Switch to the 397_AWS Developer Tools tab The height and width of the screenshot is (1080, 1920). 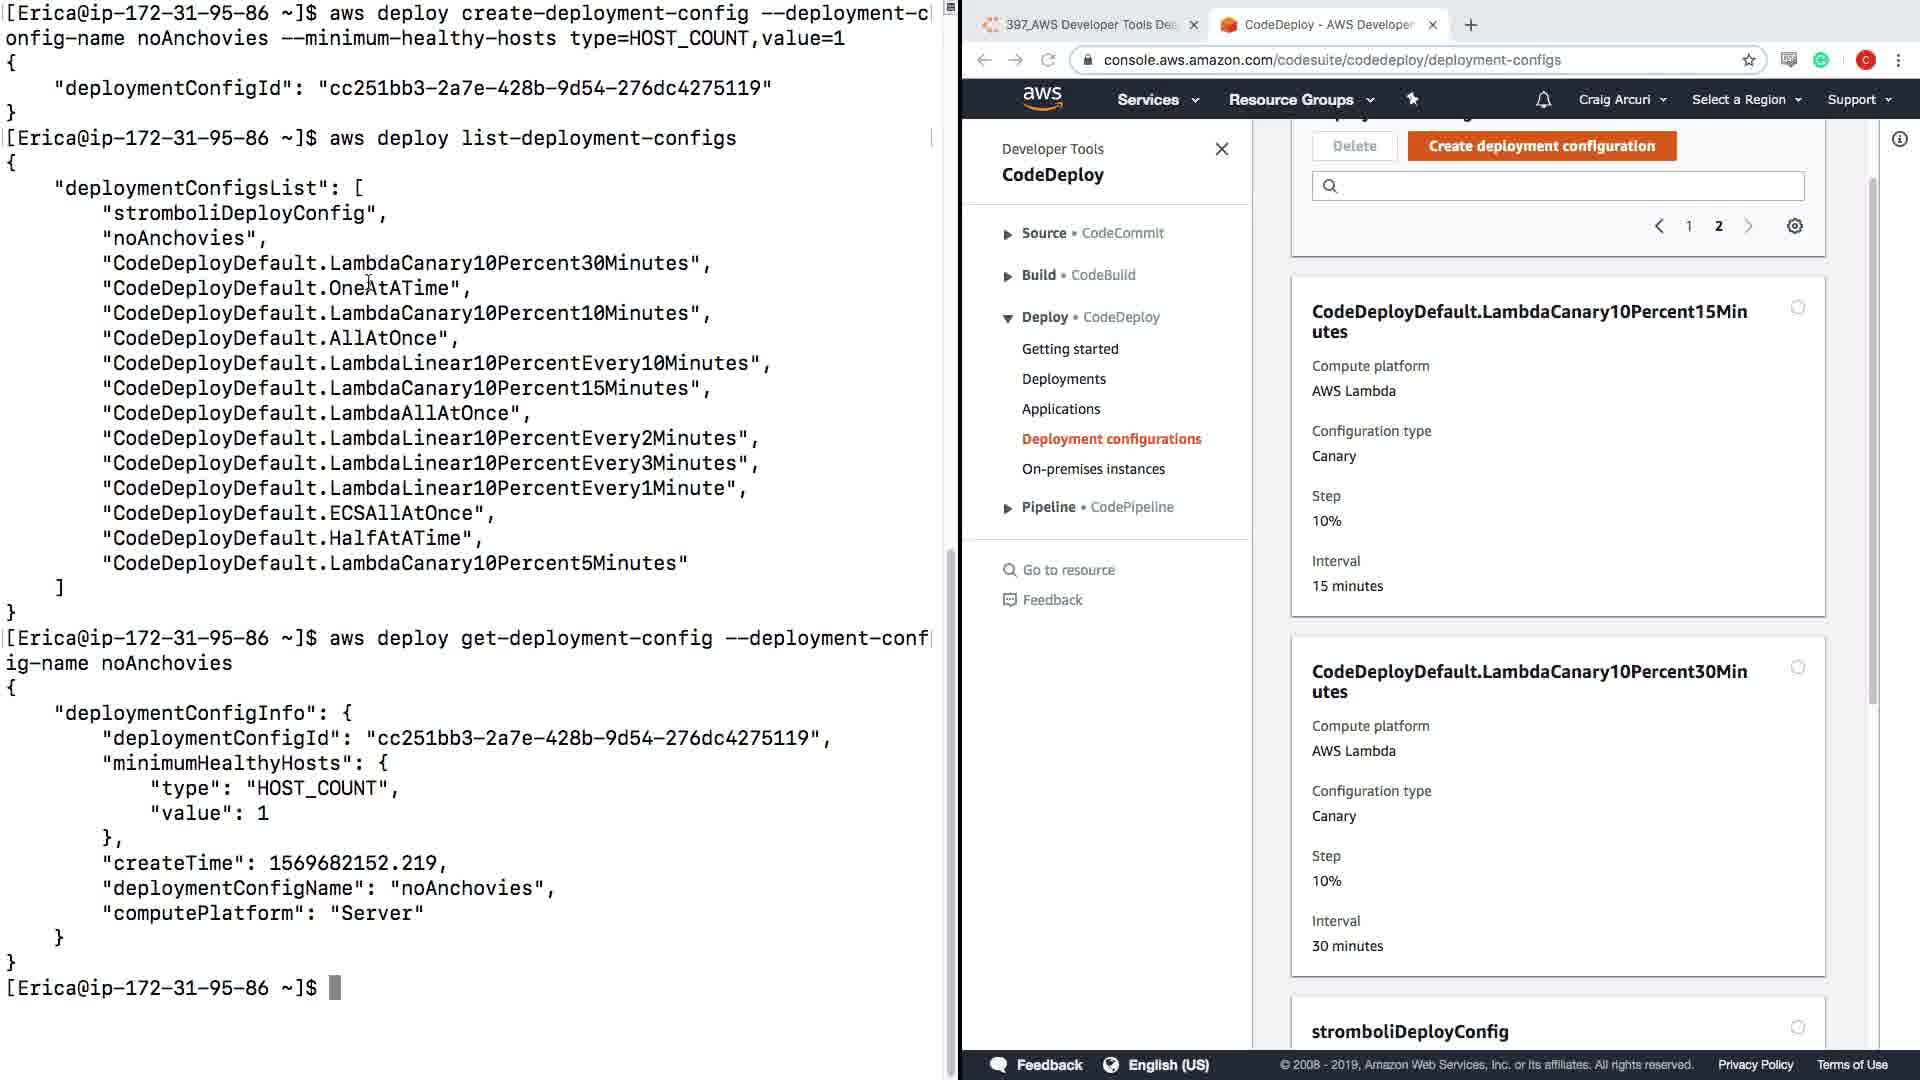point(1088,25)
